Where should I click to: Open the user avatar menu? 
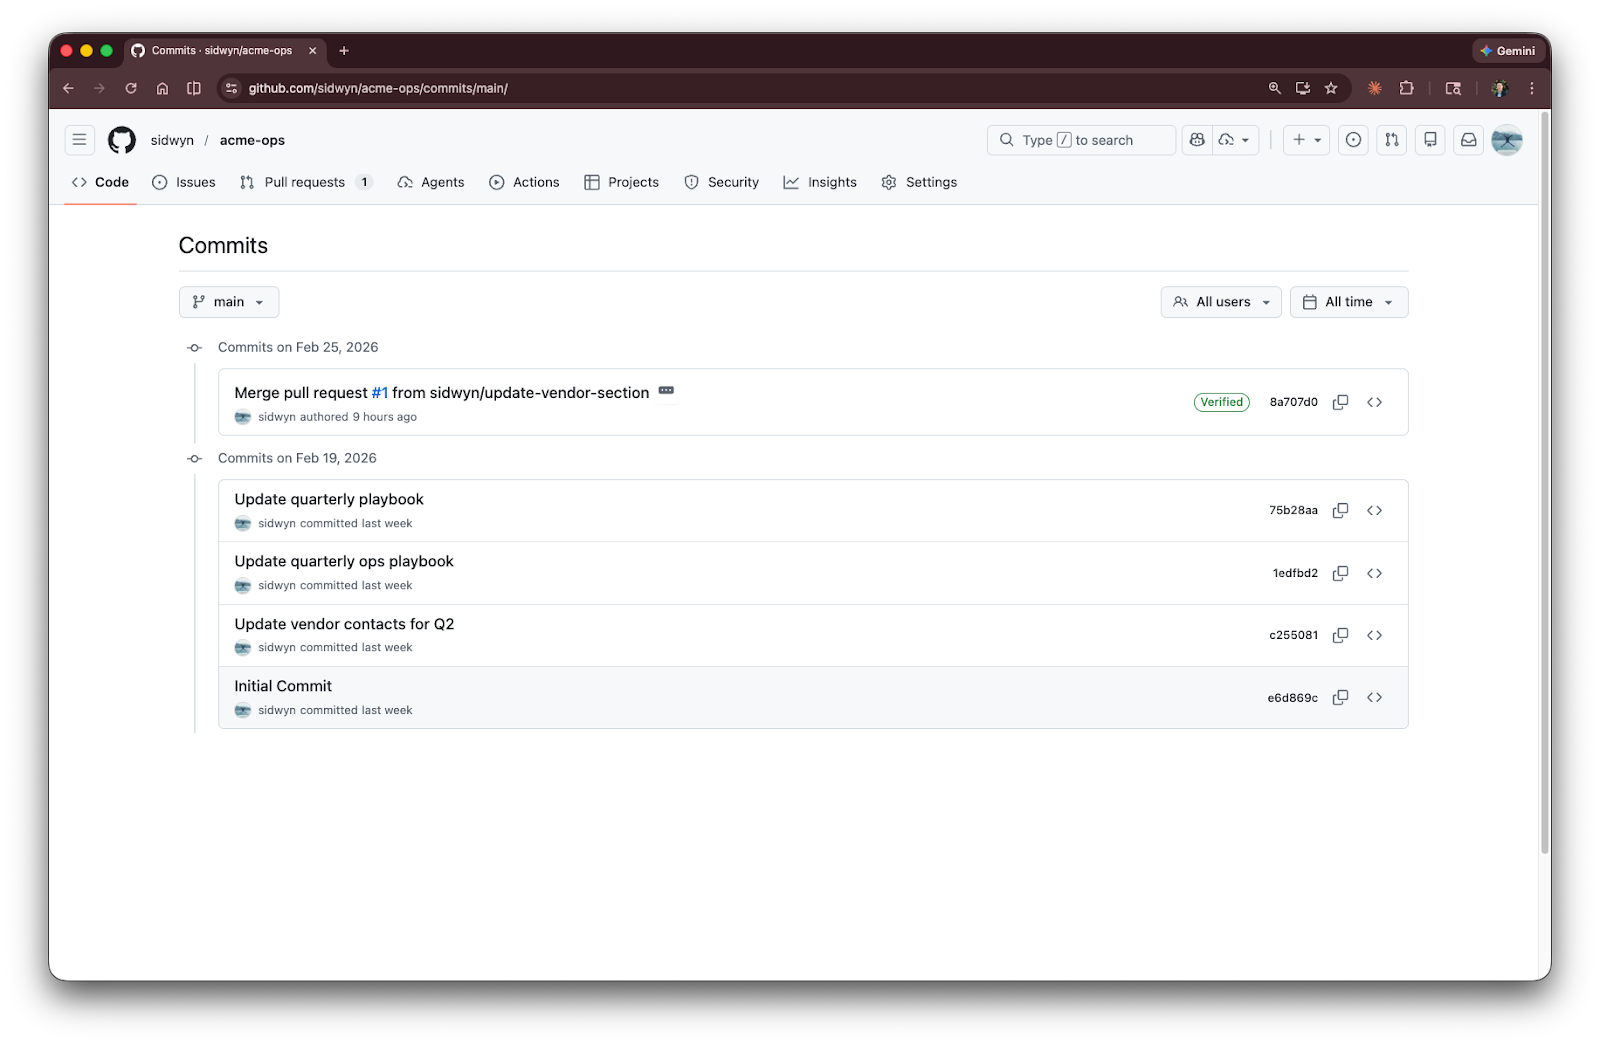tap(1507, 140)
